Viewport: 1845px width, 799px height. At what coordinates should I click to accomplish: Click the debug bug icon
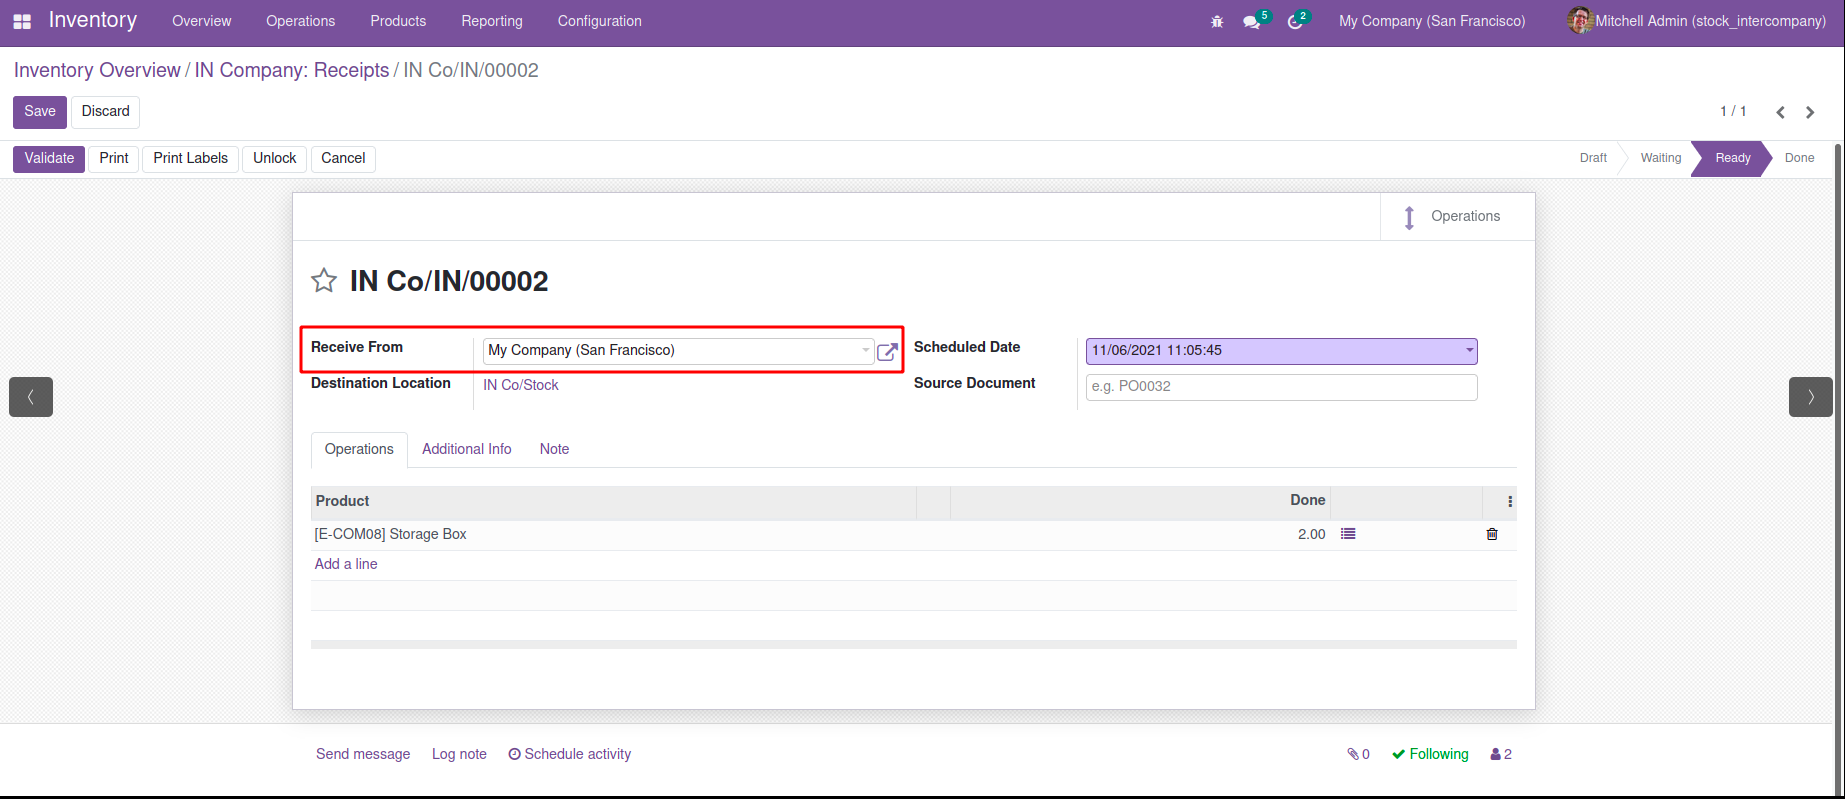[x=1217, y=21]
